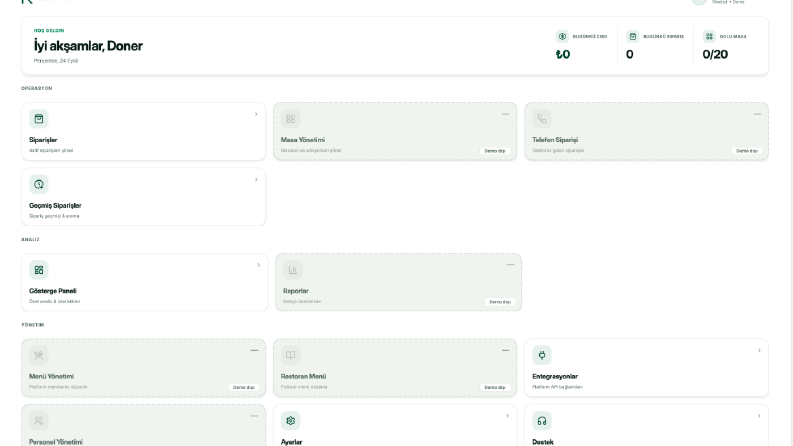The image size is (793, 446).
Task: Click the Raporlar bar chart icon
Action: pyautogui.click(x=292, y=270)
